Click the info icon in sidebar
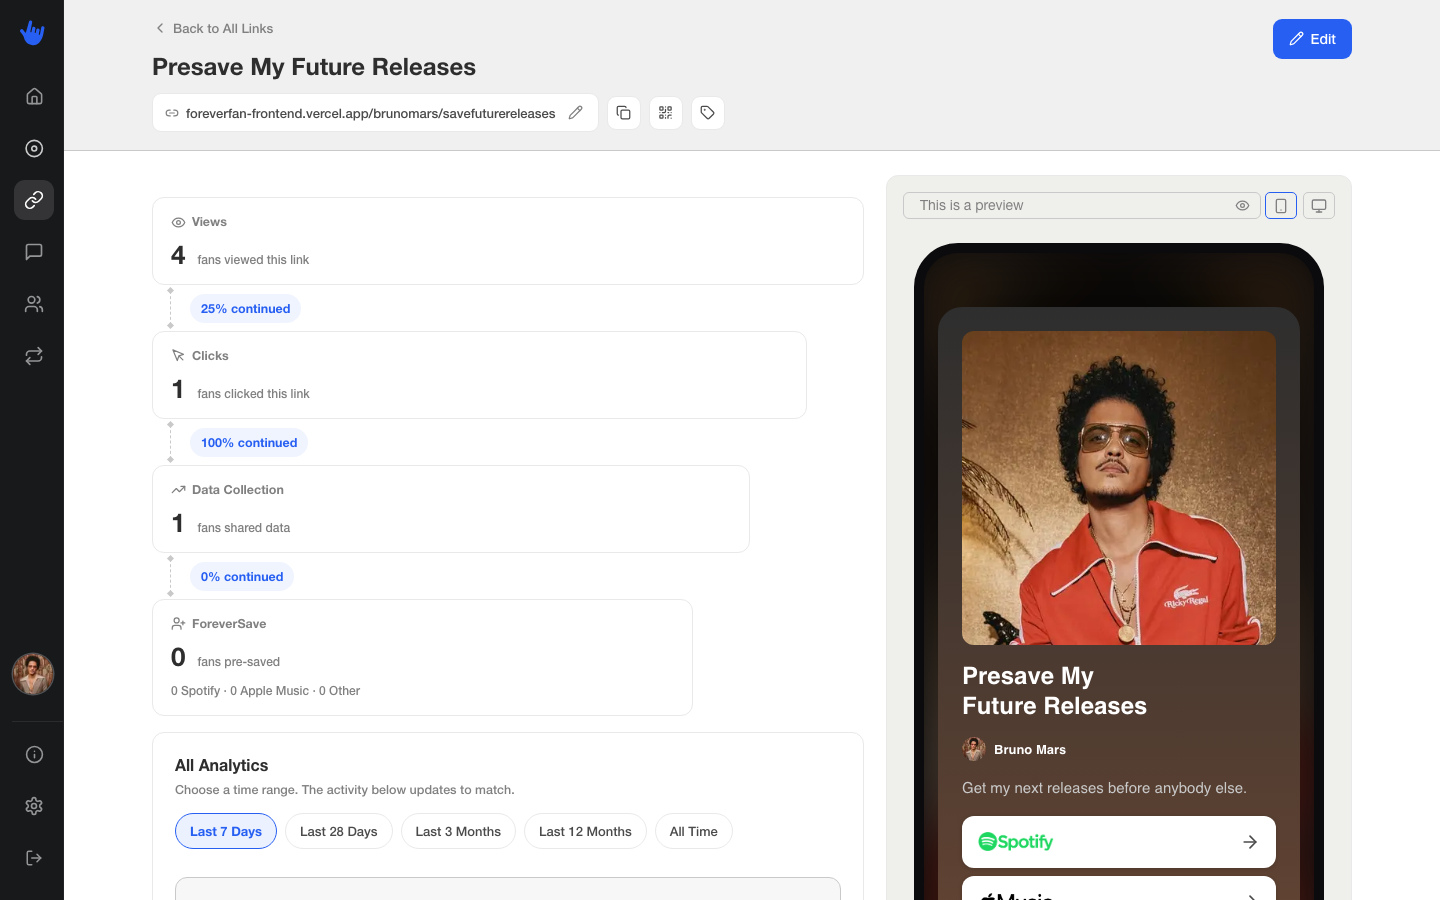 pyautogui.click(x=34, y=754)
